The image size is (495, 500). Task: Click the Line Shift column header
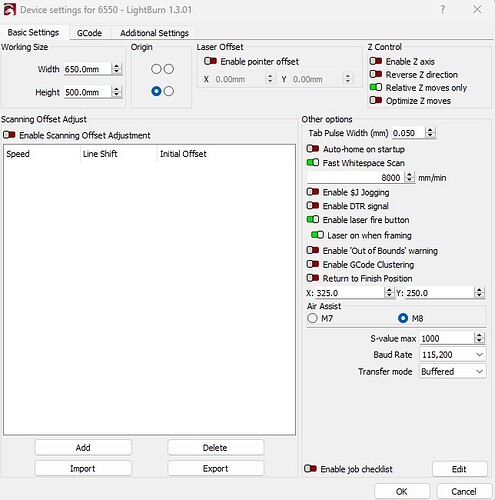point(119,154)
